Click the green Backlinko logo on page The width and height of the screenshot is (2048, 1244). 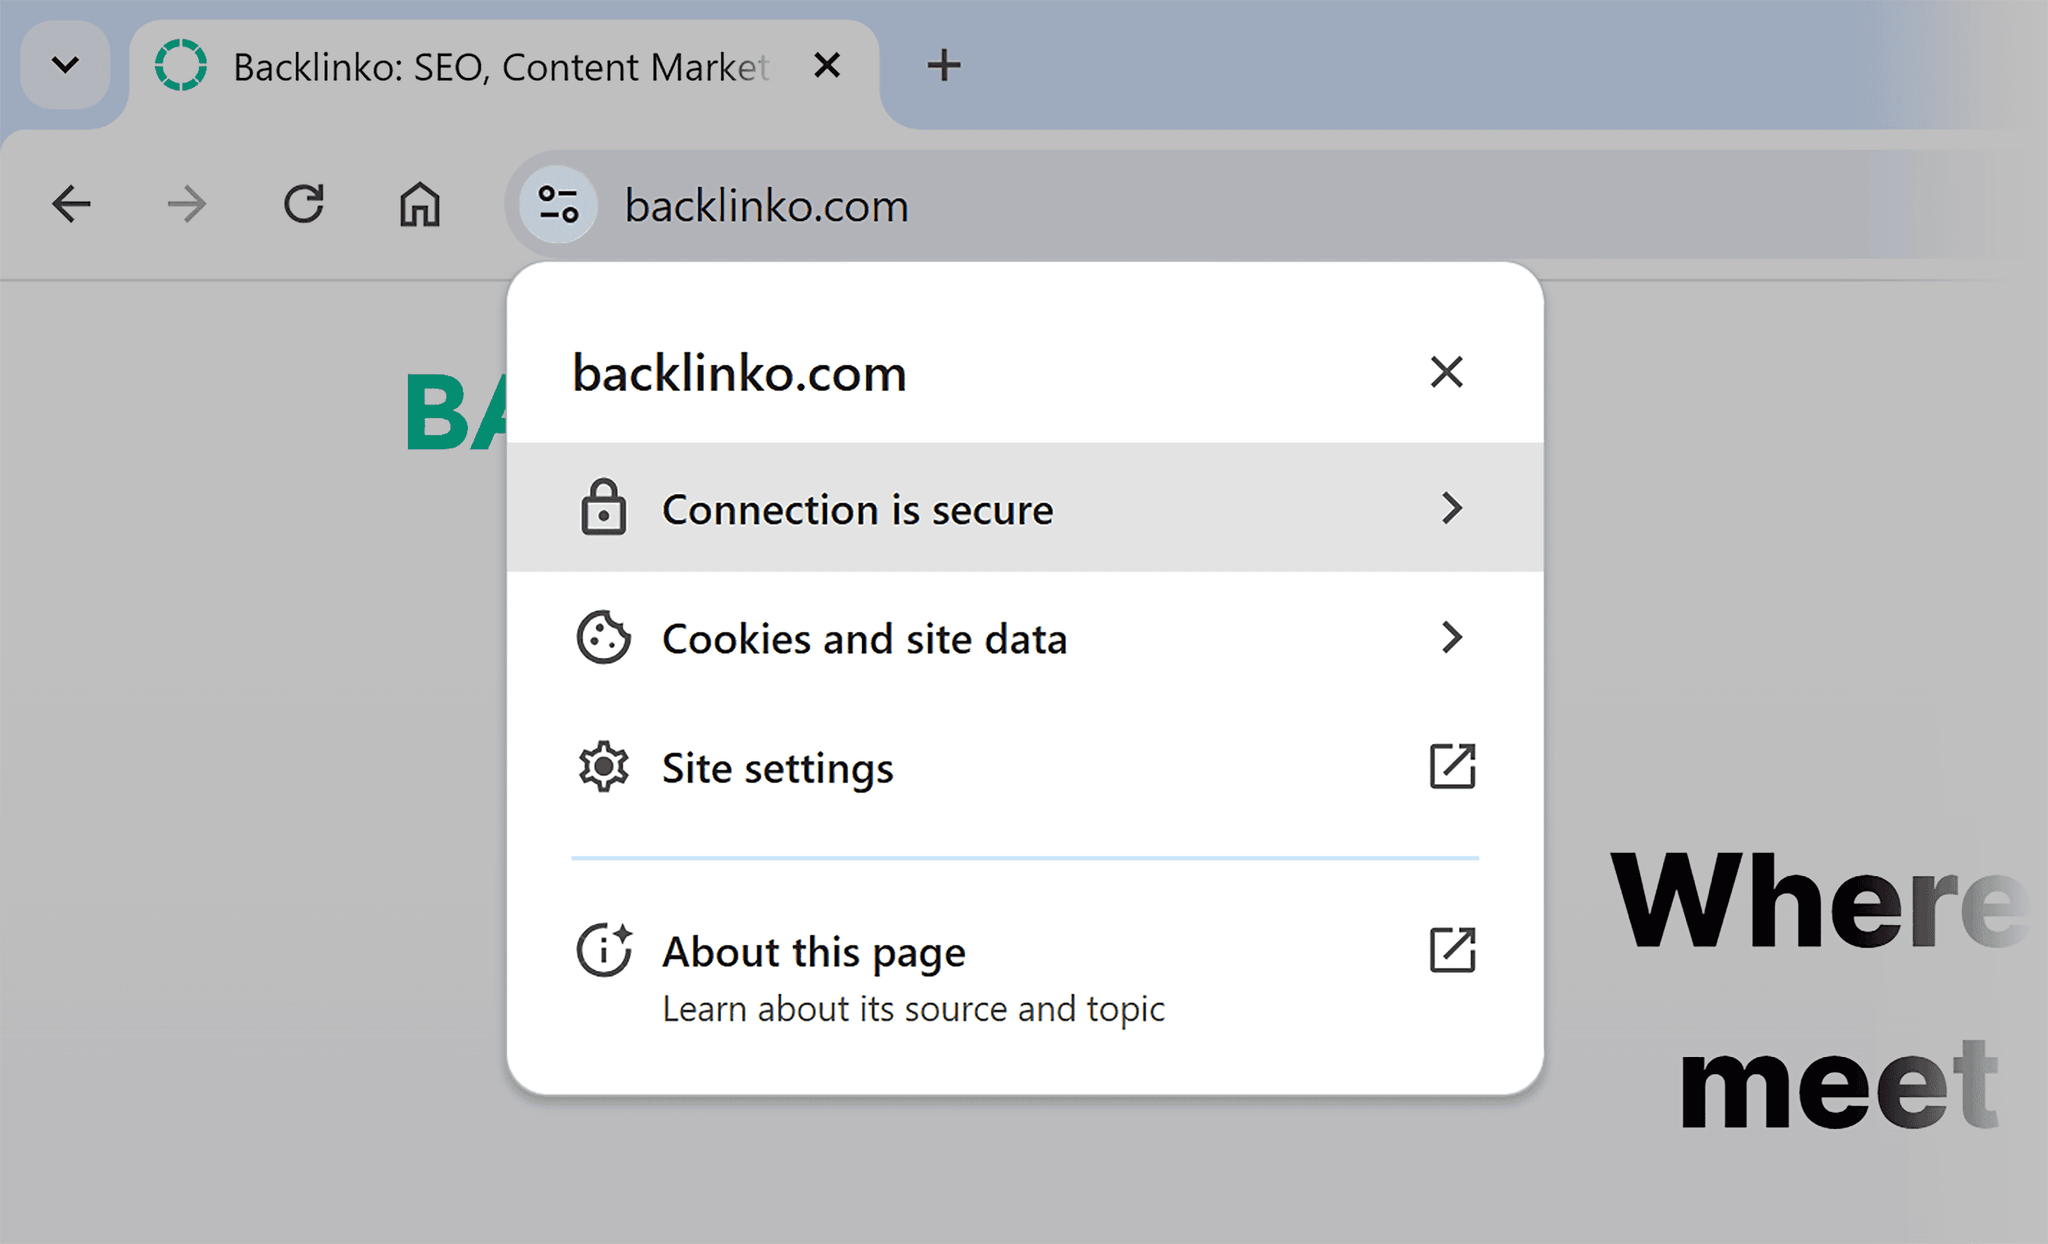pos(457,412)
